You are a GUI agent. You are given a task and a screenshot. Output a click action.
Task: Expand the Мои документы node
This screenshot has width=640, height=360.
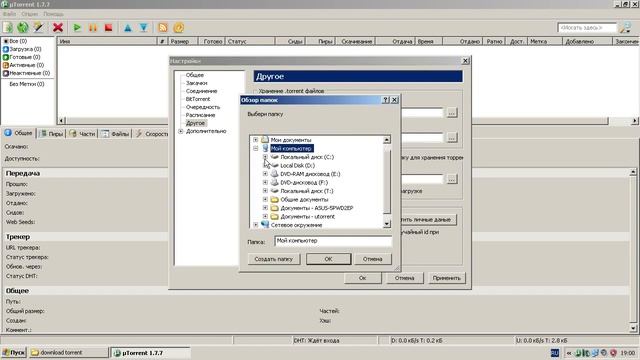(x=256, y=140)
